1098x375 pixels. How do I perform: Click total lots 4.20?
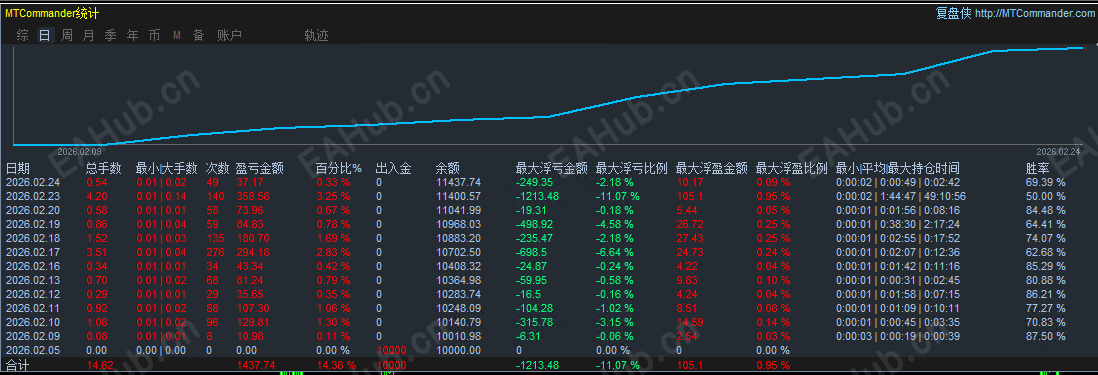[96, 196]
